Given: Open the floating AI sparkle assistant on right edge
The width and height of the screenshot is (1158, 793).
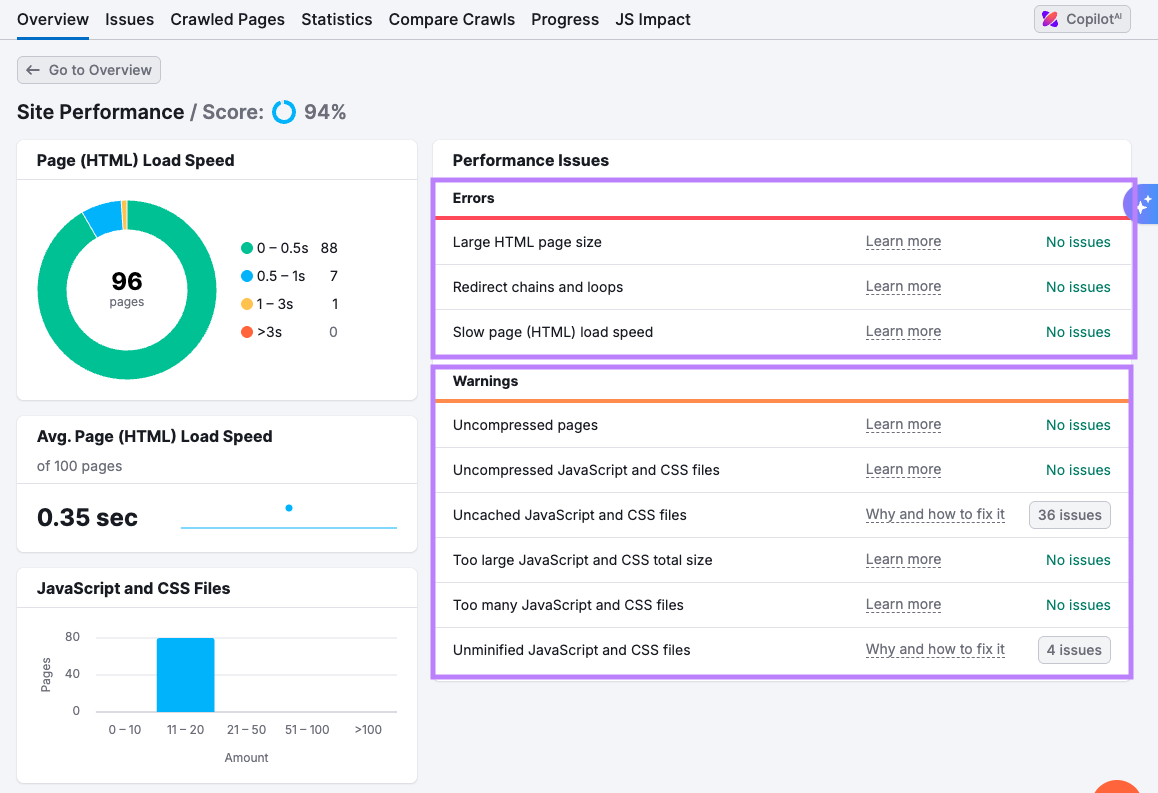Looking at the screenshot, I should [x=1142, y=204].
